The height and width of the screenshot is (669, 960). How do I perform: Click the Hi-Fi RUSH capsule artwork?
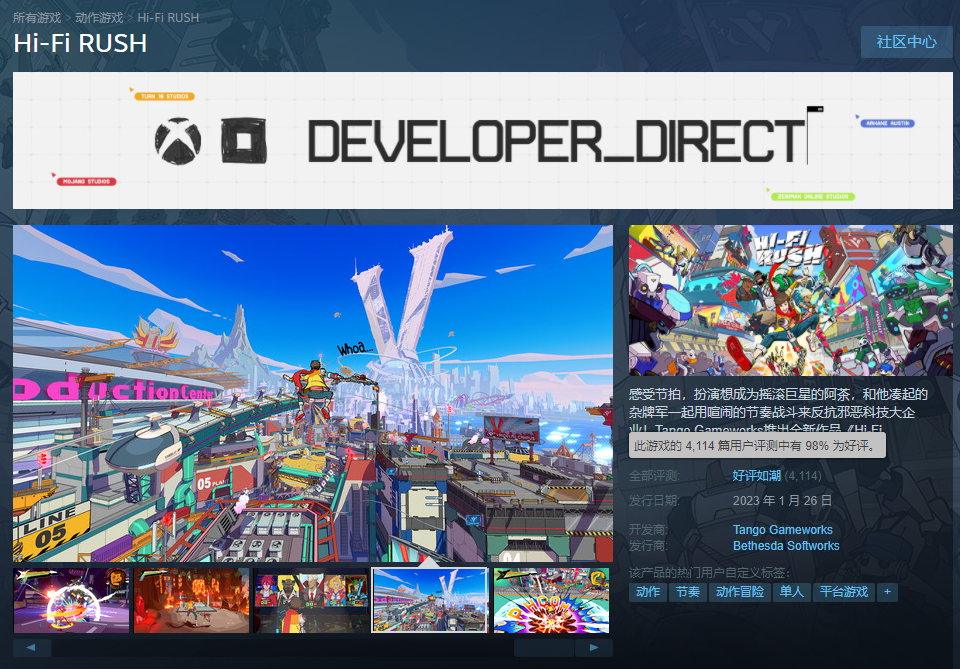point(791,301)
